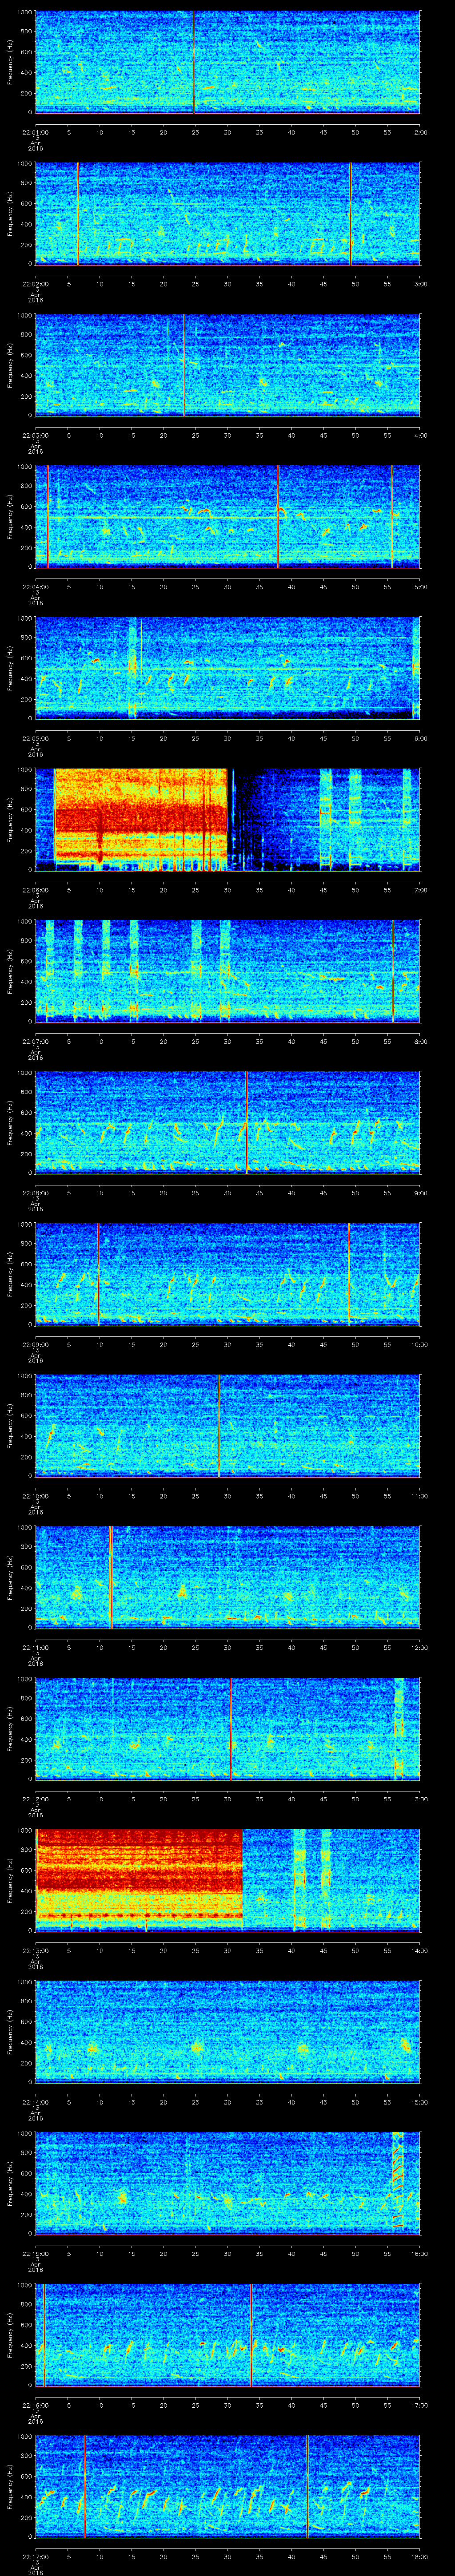Open the spectrogram panel starting at 22:02:00

228,214
